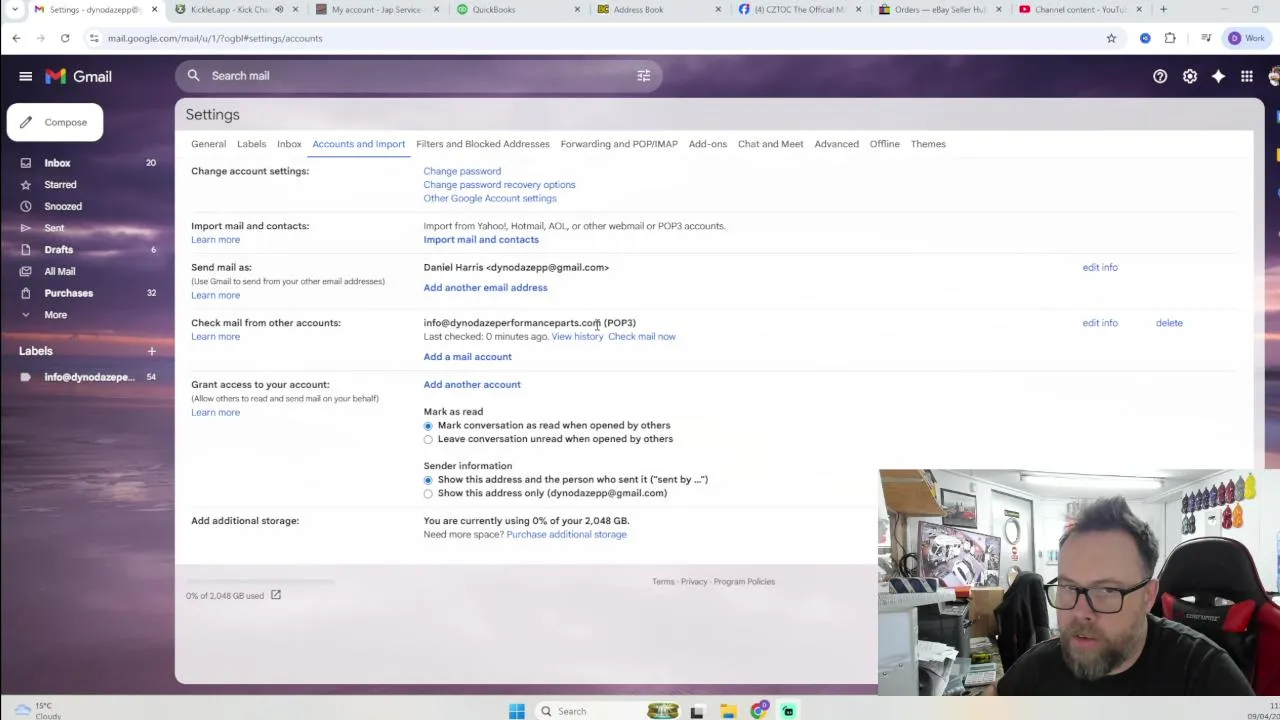This screenshot has height=720, width=1280.
Task: Open Other Google Account settings link
Action: [489, 198]
